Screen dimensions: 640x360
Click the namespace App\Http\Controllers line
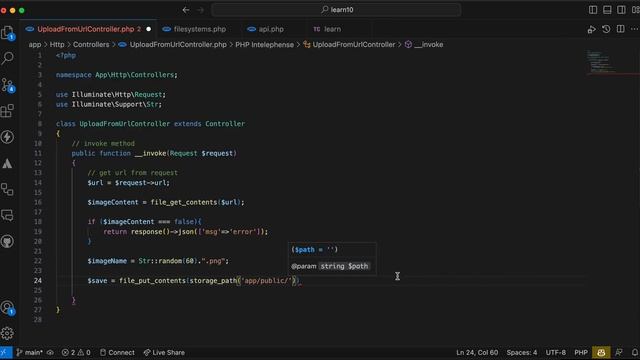point(117,75)
